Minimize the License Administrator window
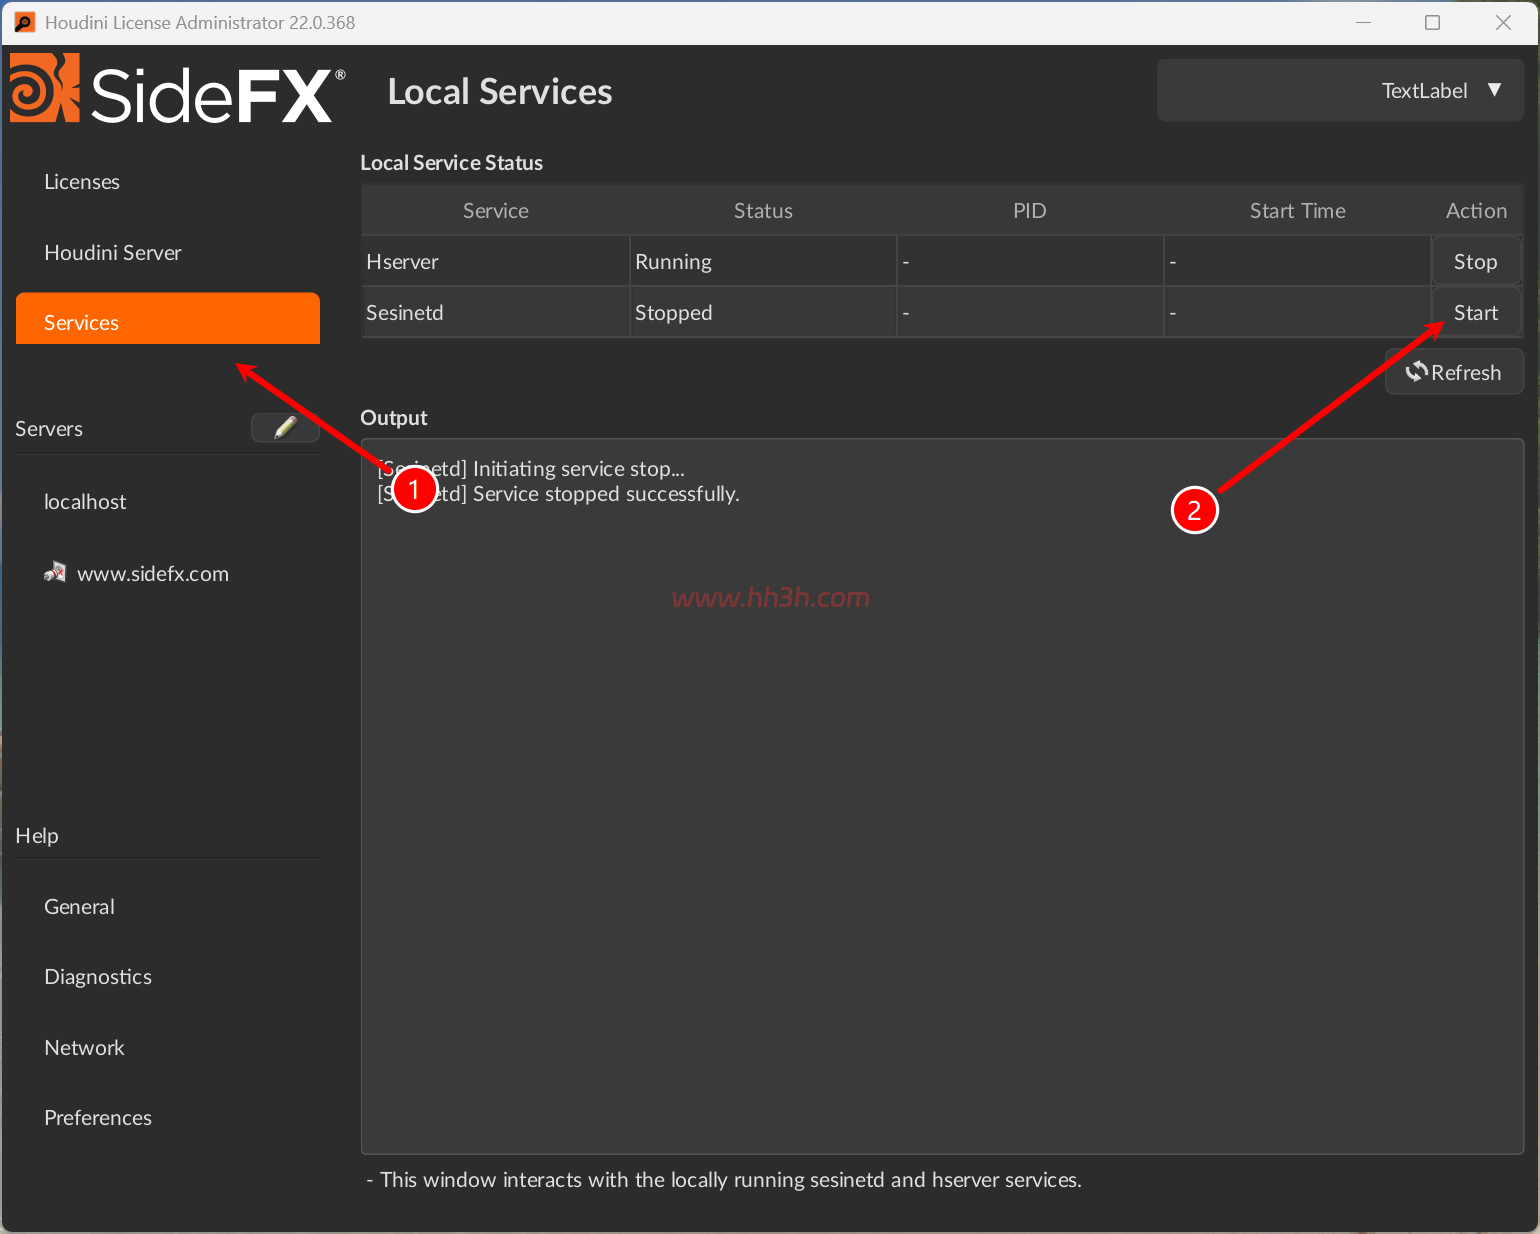 [x=1363, y=22]
